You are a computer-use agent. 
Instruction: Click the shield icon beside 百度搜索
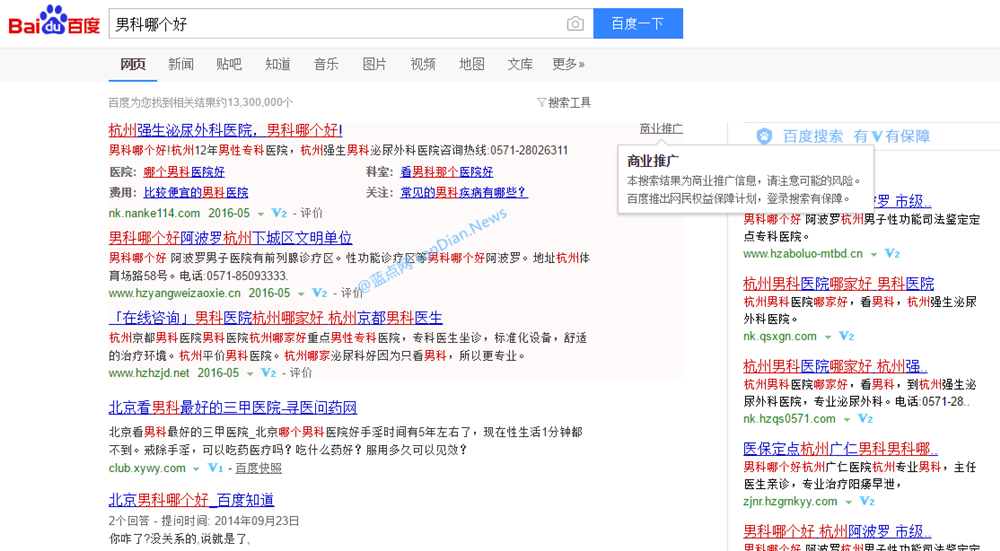tap(764, 136)
